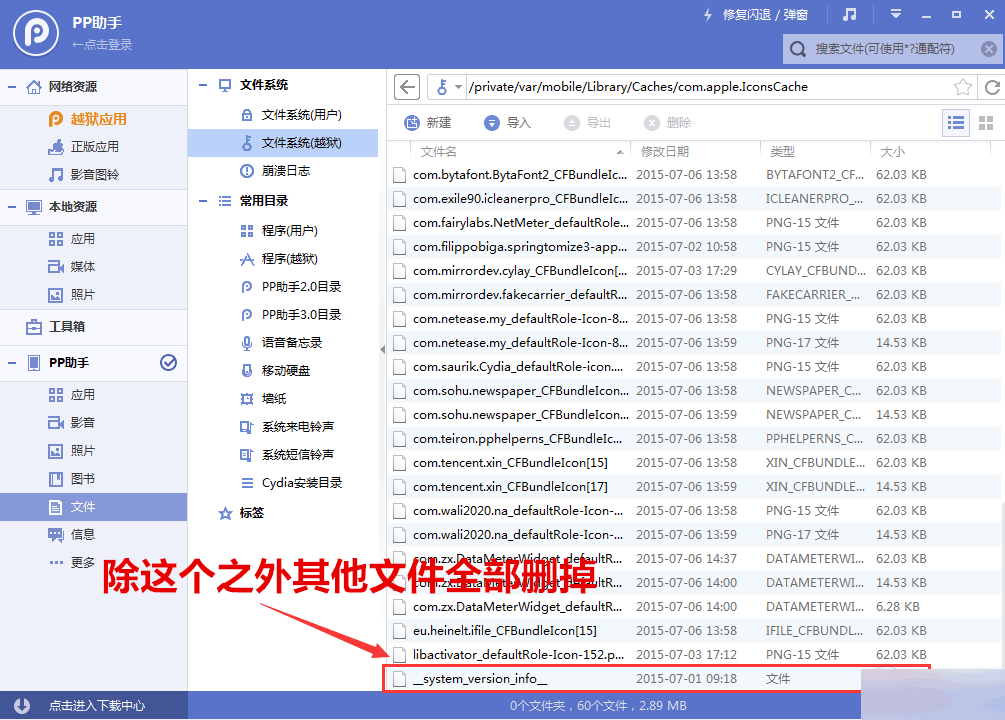Image resolution: width=1005 pixels, height=720 pixels.
Task: Switch to list view
Action: [956, 122]
